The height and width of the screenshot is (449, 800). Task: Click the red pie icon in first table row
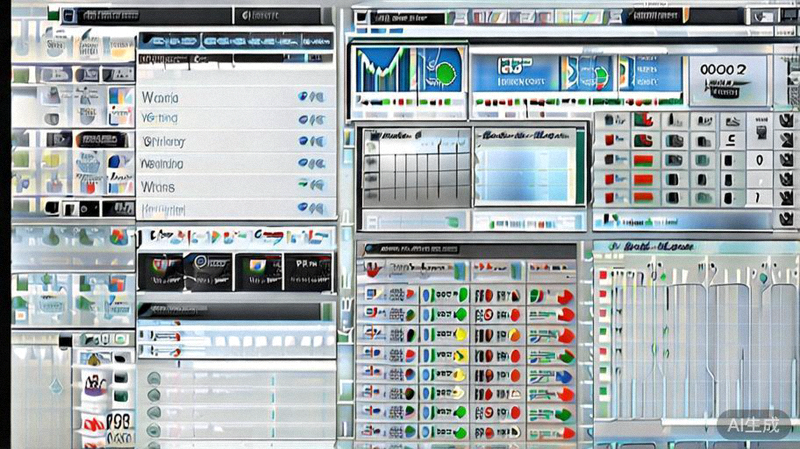[x=565, y=295]
